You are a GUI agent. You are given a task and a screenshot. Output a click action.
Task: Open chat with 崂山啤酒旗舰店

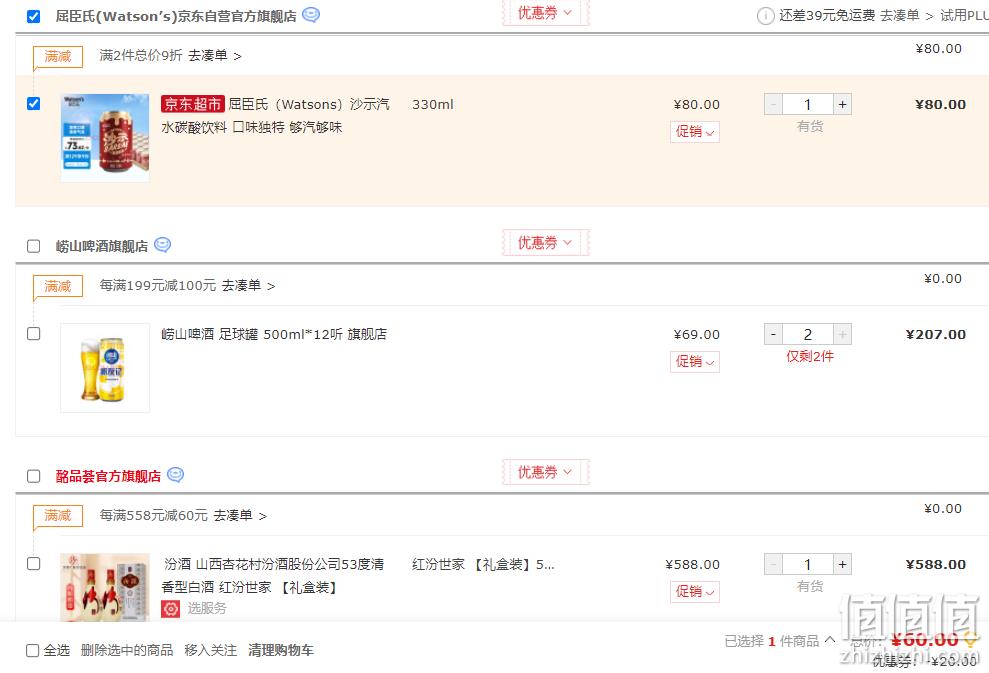[163, 245]
